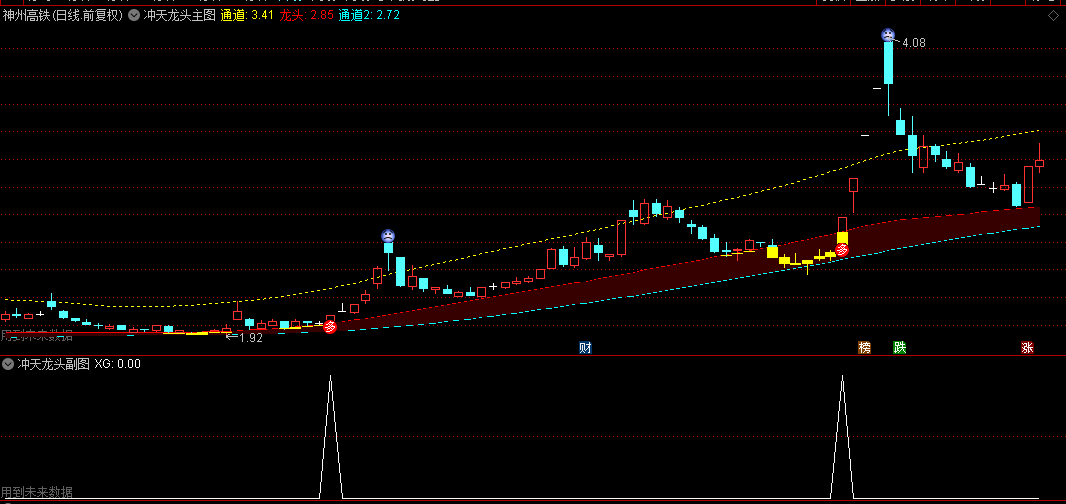Click the first white spike in sub chart
This screenshot has height=504, width=1066.
tap(330, 435)
